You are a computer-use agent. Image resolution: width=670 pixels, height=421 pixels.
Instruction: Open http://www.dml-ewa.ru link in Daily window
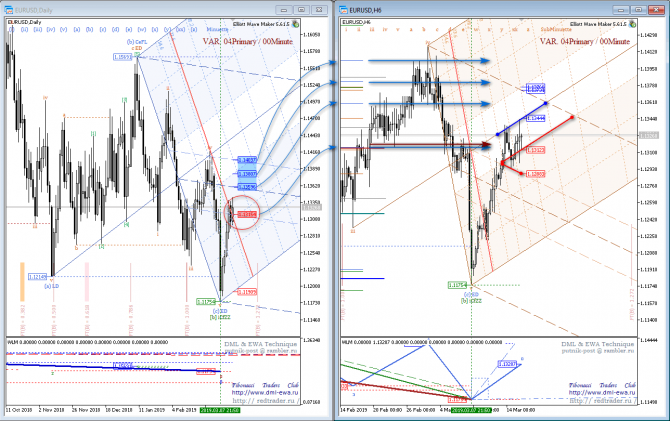click(x=265, y=392)
